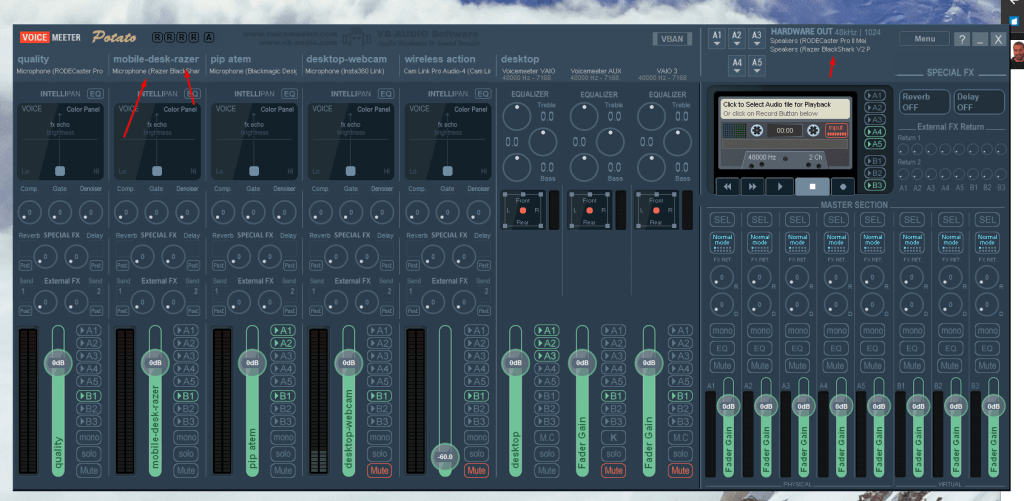Enable B2 routing on the desktop-webcam strip
Viewport: 1024px width, 501px height.
click(x=379, y=409)
